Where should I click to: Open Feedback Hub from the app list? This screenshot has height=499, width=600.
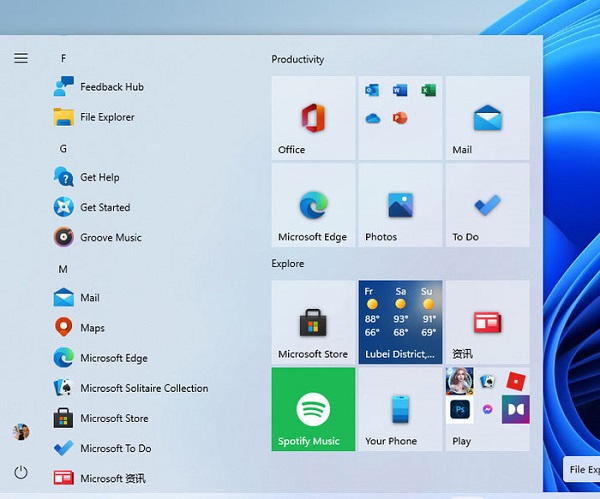(111, 87)
